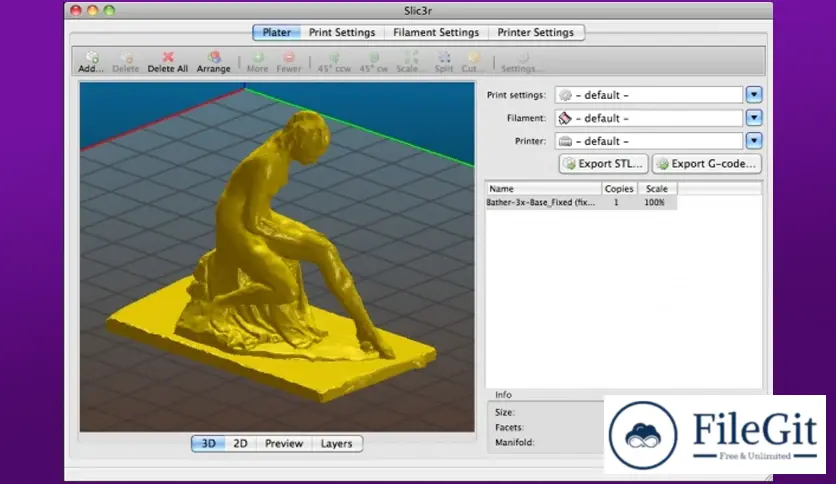The height and width of the screenshot is (484, 836).
Task: Open the Filament preset dropdown
Action: point(649,118)
